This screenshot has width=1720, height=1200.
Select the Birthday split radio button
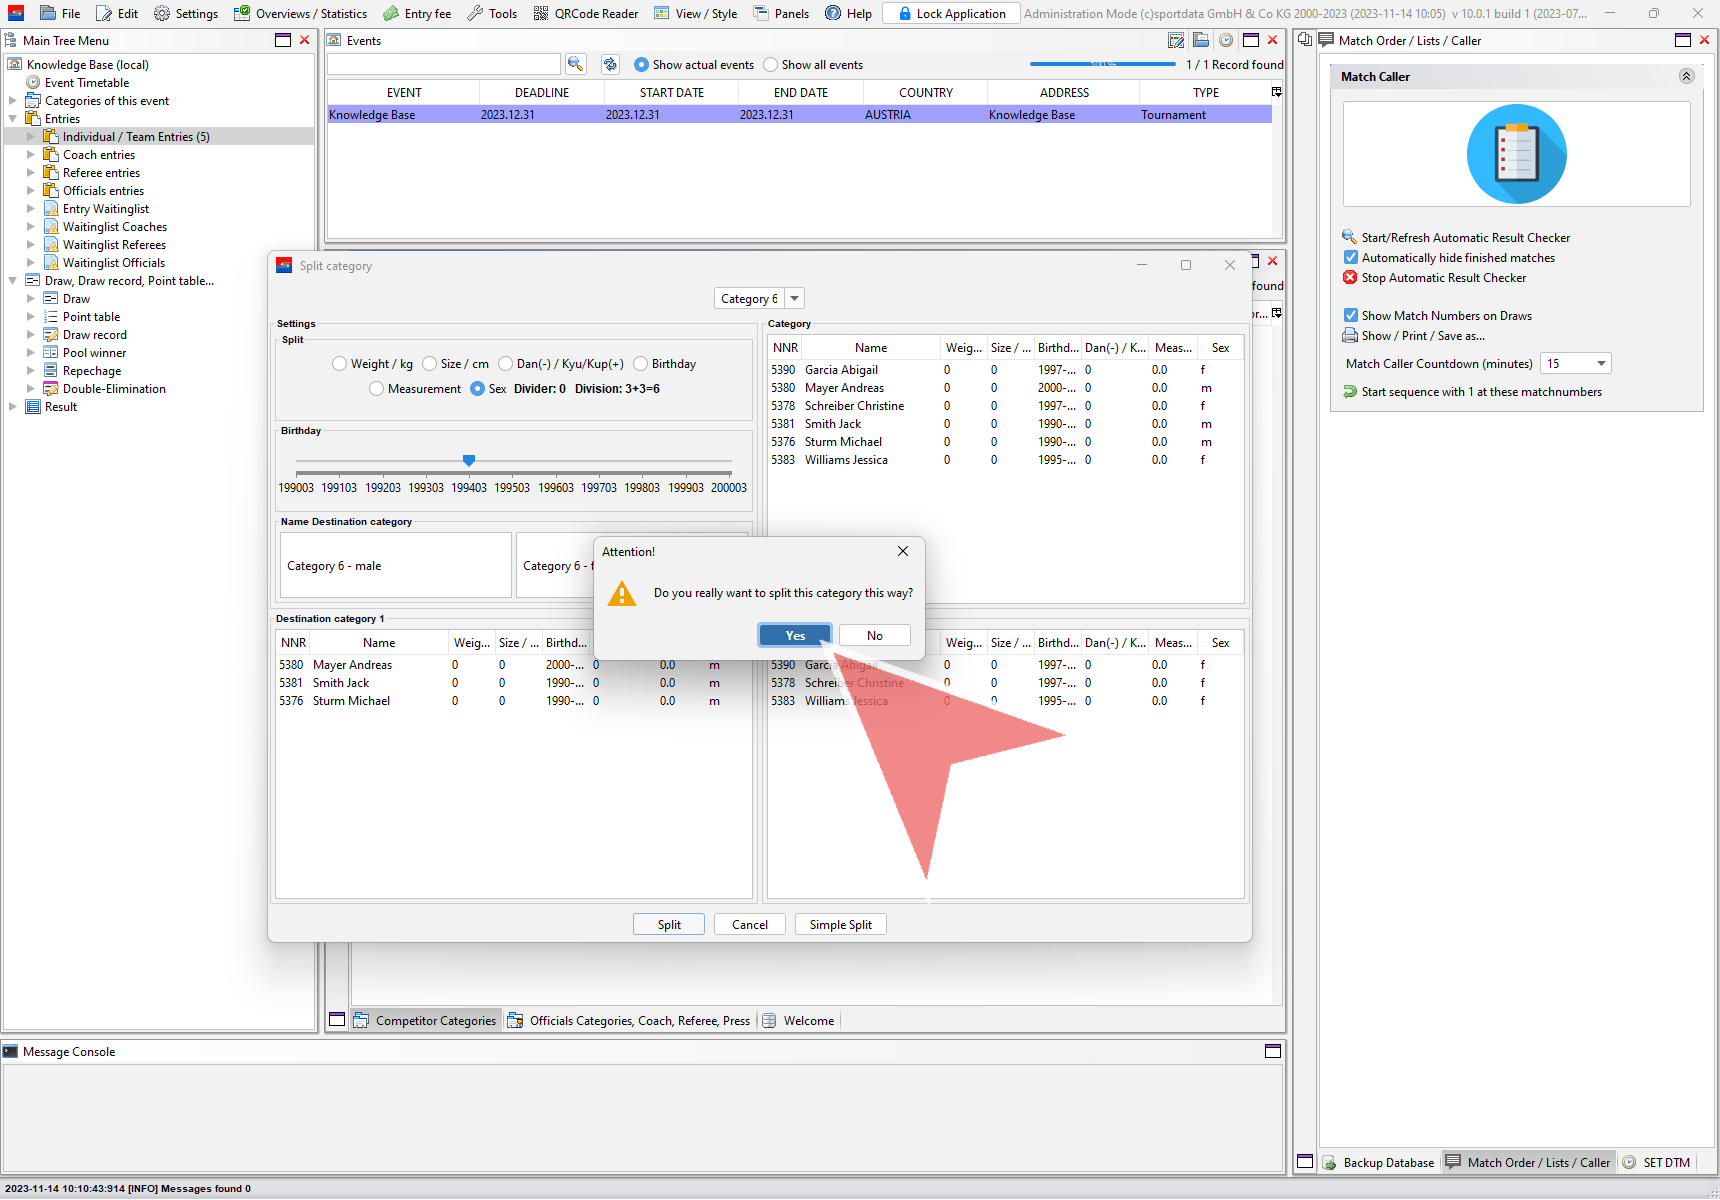(x=641, y=364)
